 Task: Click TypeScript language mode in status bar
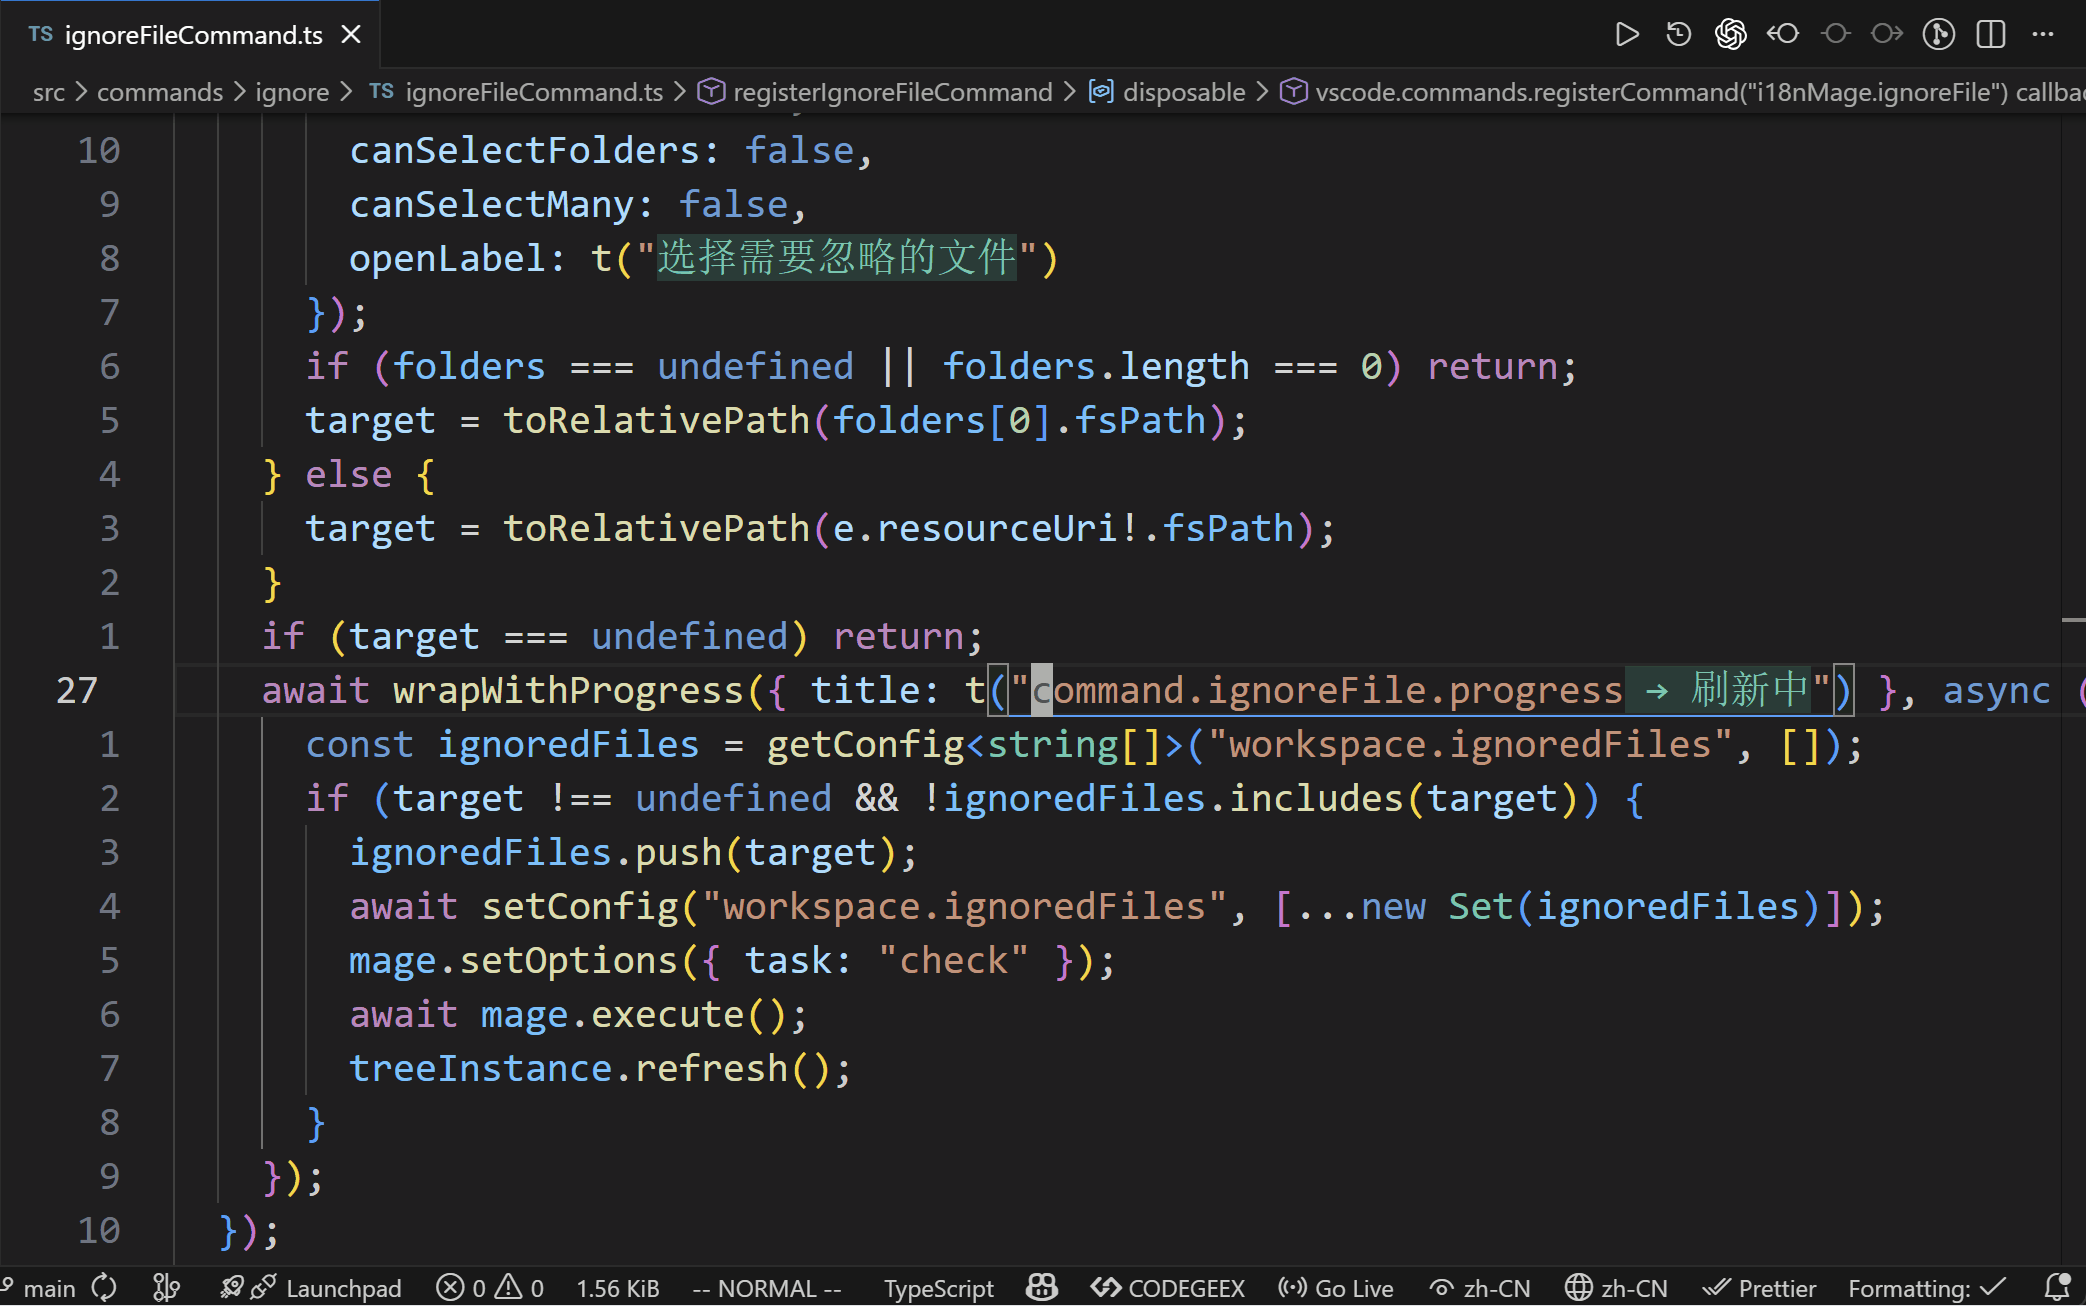click(938, 1288)
